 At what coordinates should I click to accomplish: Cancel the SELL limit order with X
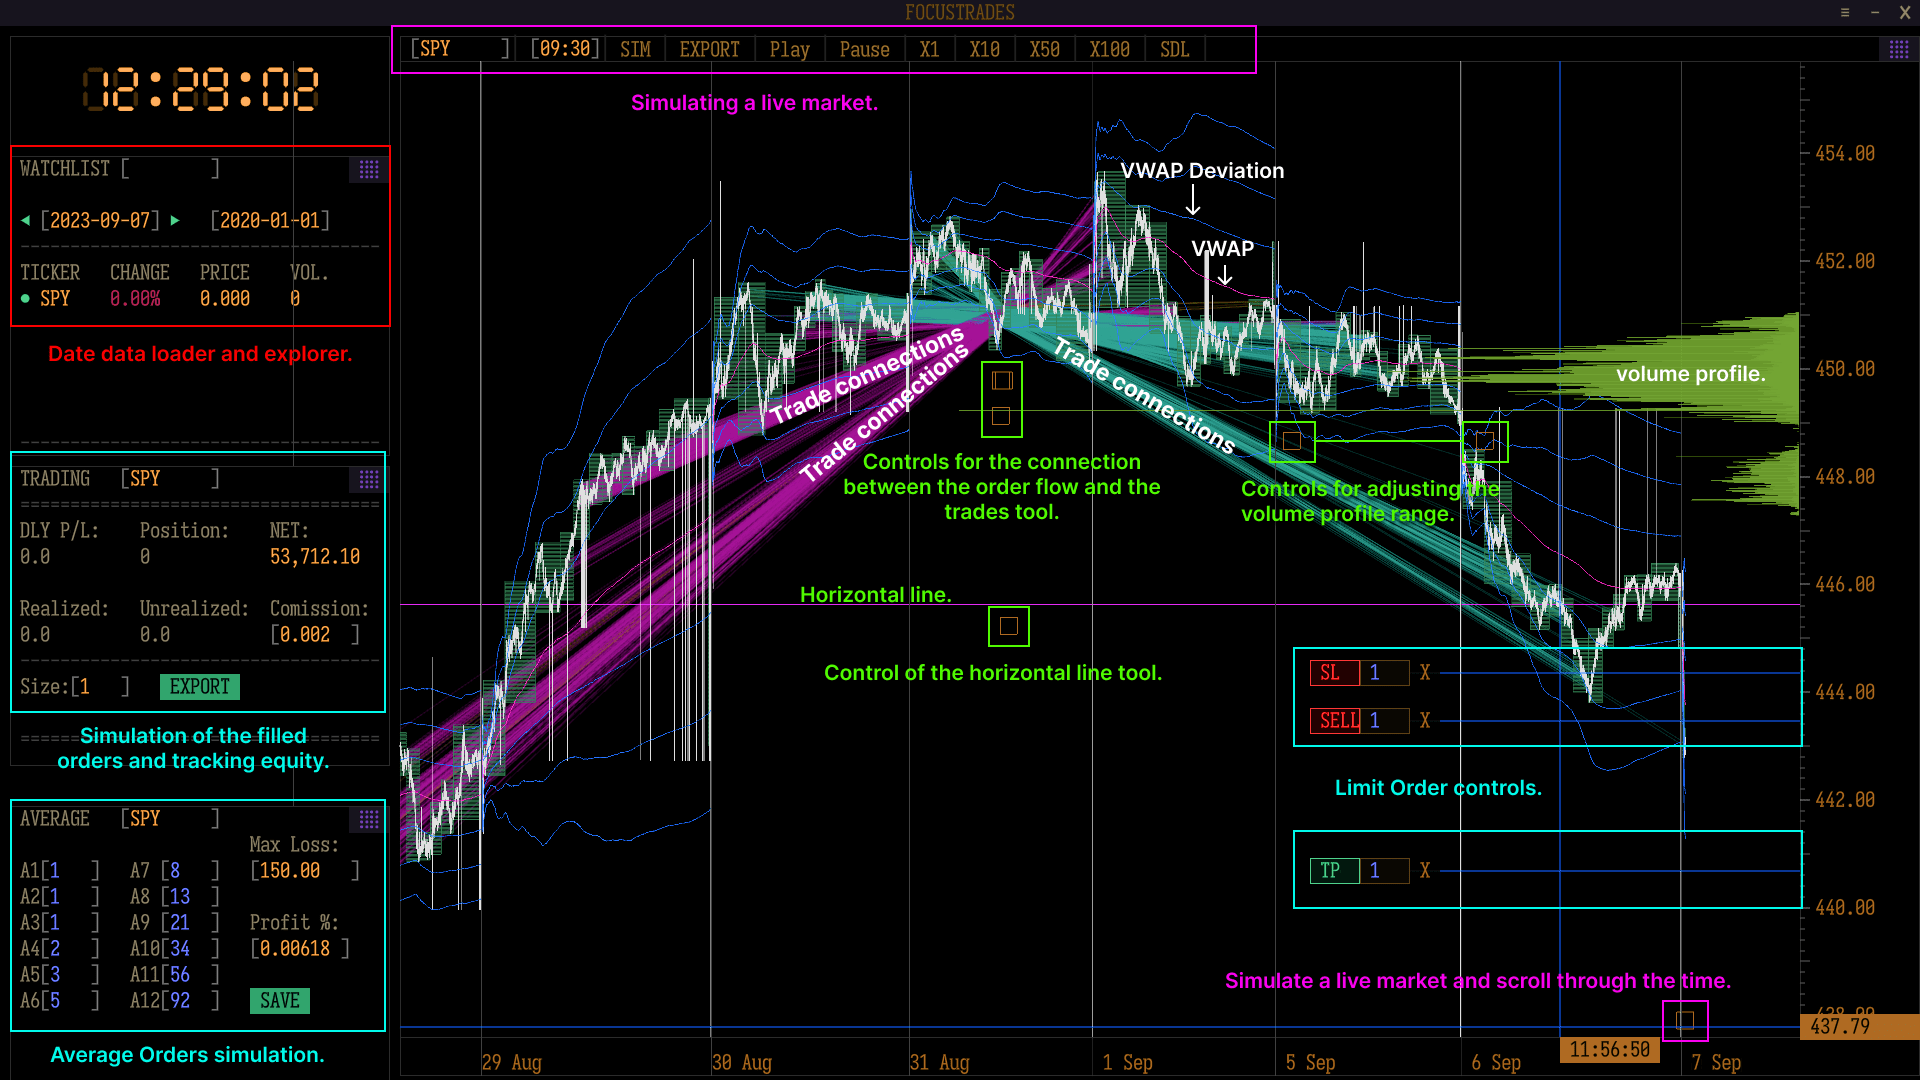pyautogui.click(x=1425, y=720)
